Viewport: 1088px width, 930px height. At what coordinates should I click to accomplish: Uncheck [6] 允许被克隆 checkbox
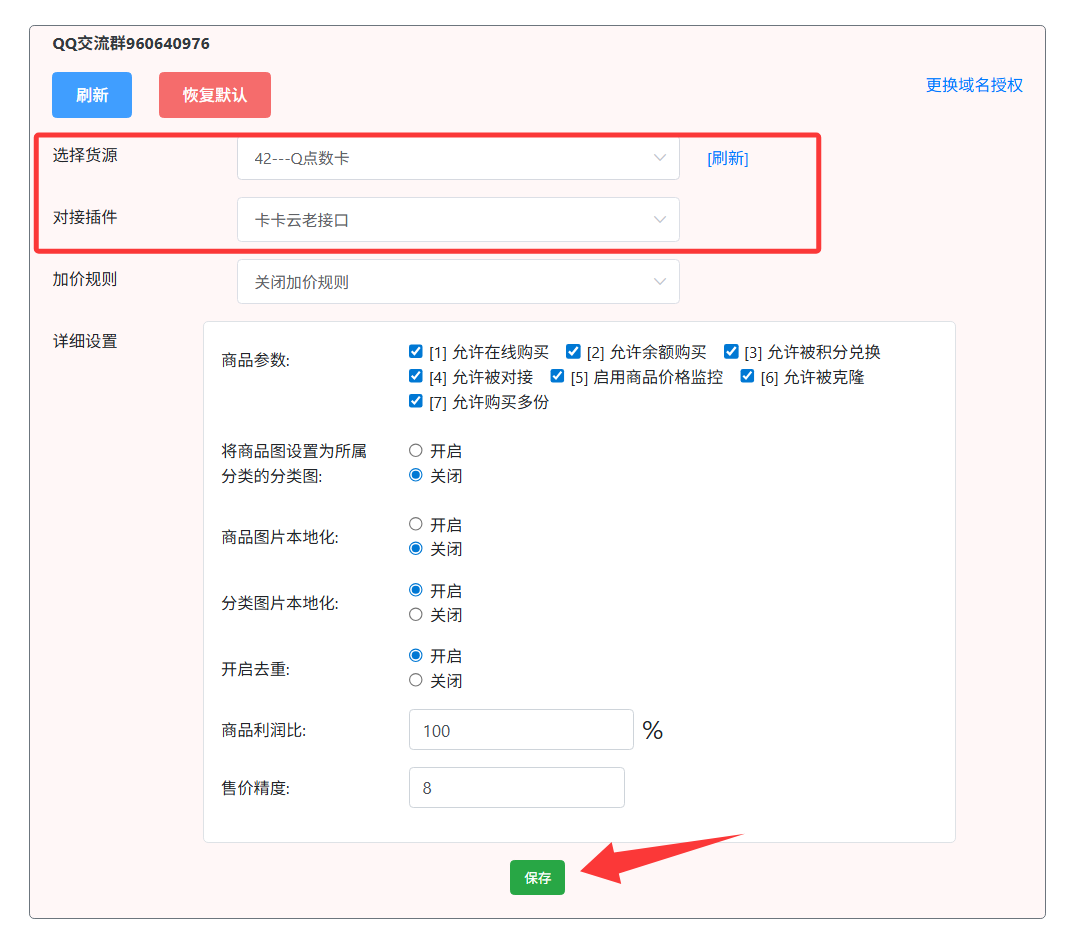(747, 377)
